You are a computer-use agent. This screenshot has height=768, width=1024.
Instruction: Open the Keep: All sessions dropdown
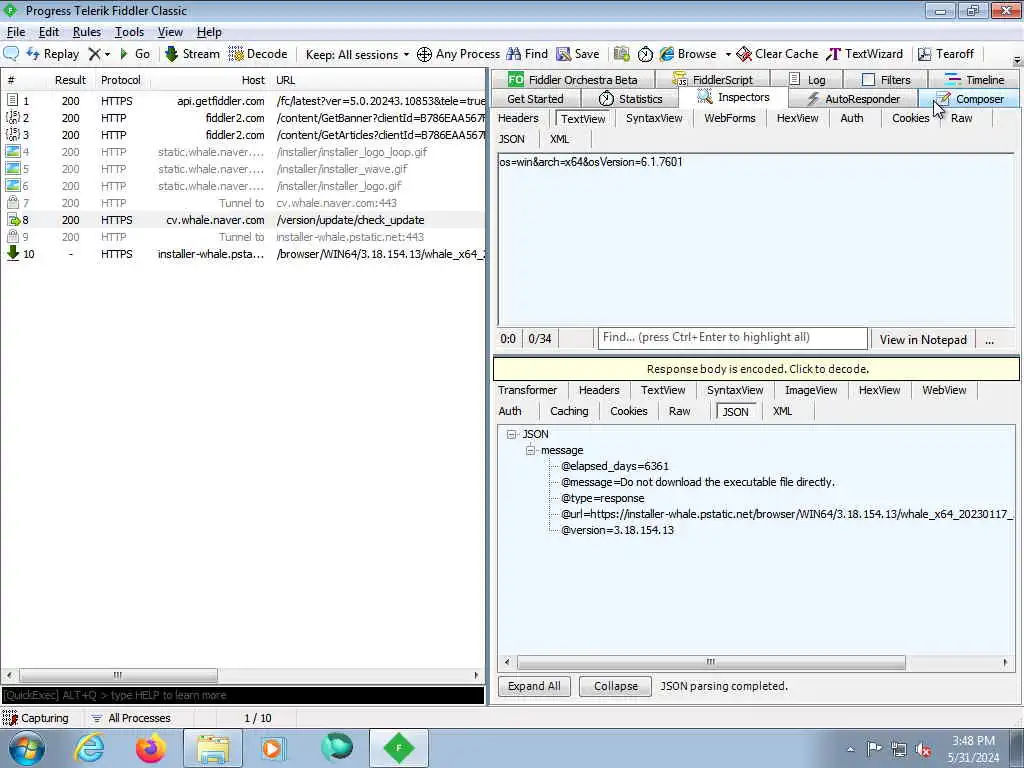point(357,54)
